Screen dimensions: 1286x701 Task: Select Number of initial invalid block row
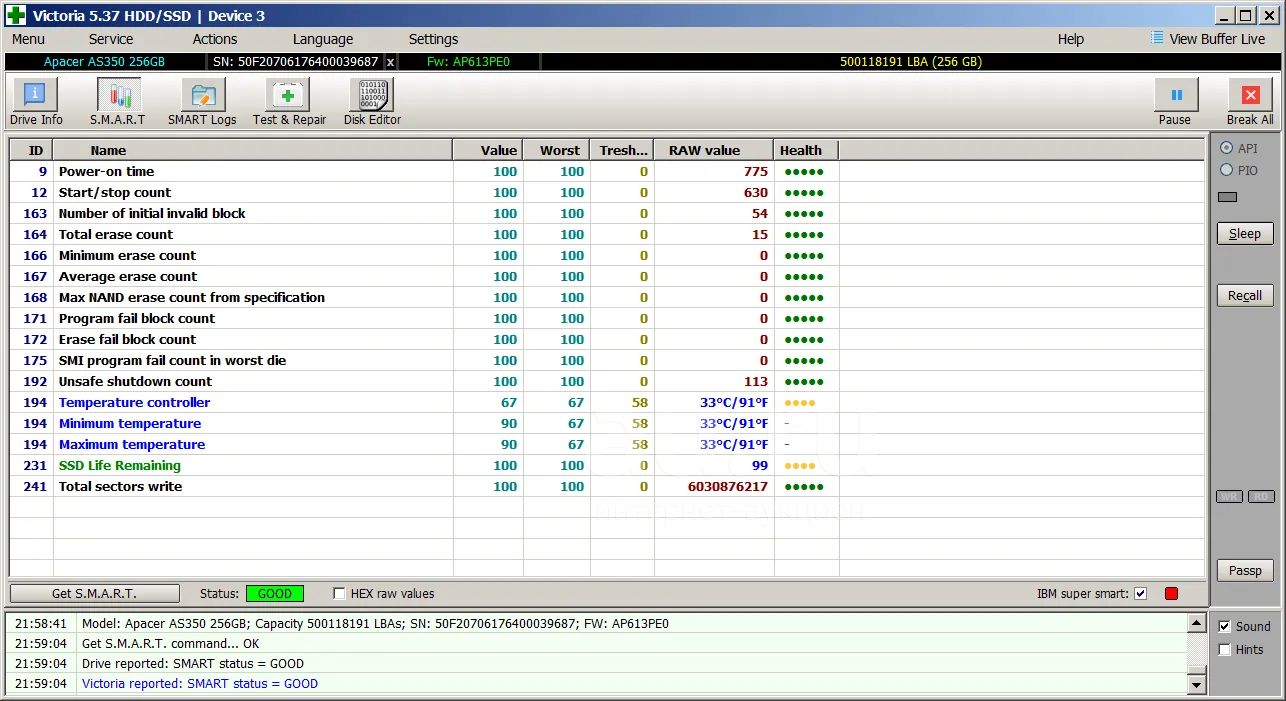[x=607, y=213]
